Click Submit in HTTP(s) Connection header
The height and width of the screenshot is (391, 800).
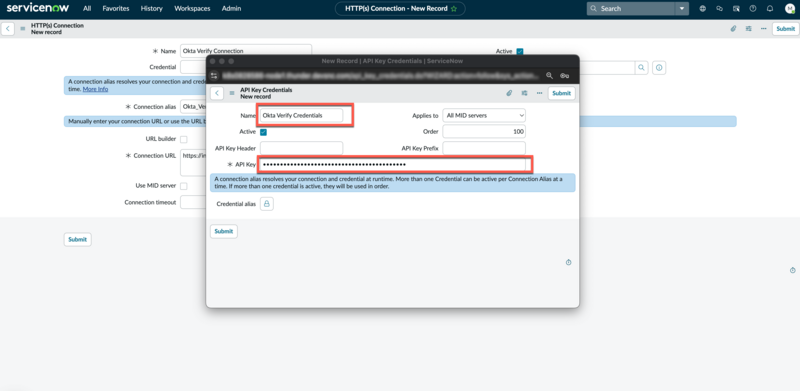(785, 29)
